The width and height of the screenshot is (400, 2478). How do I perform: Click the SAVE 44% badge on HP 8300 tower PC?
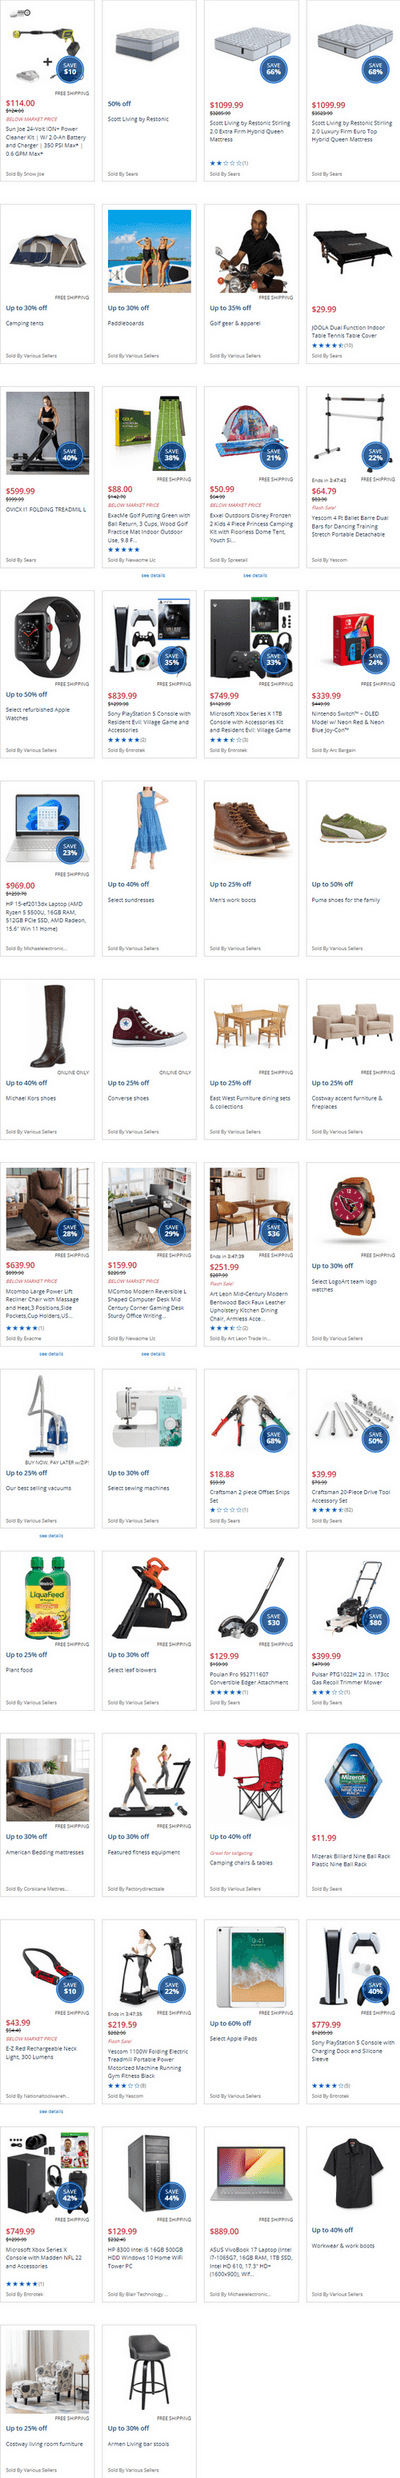point(171,2195)
